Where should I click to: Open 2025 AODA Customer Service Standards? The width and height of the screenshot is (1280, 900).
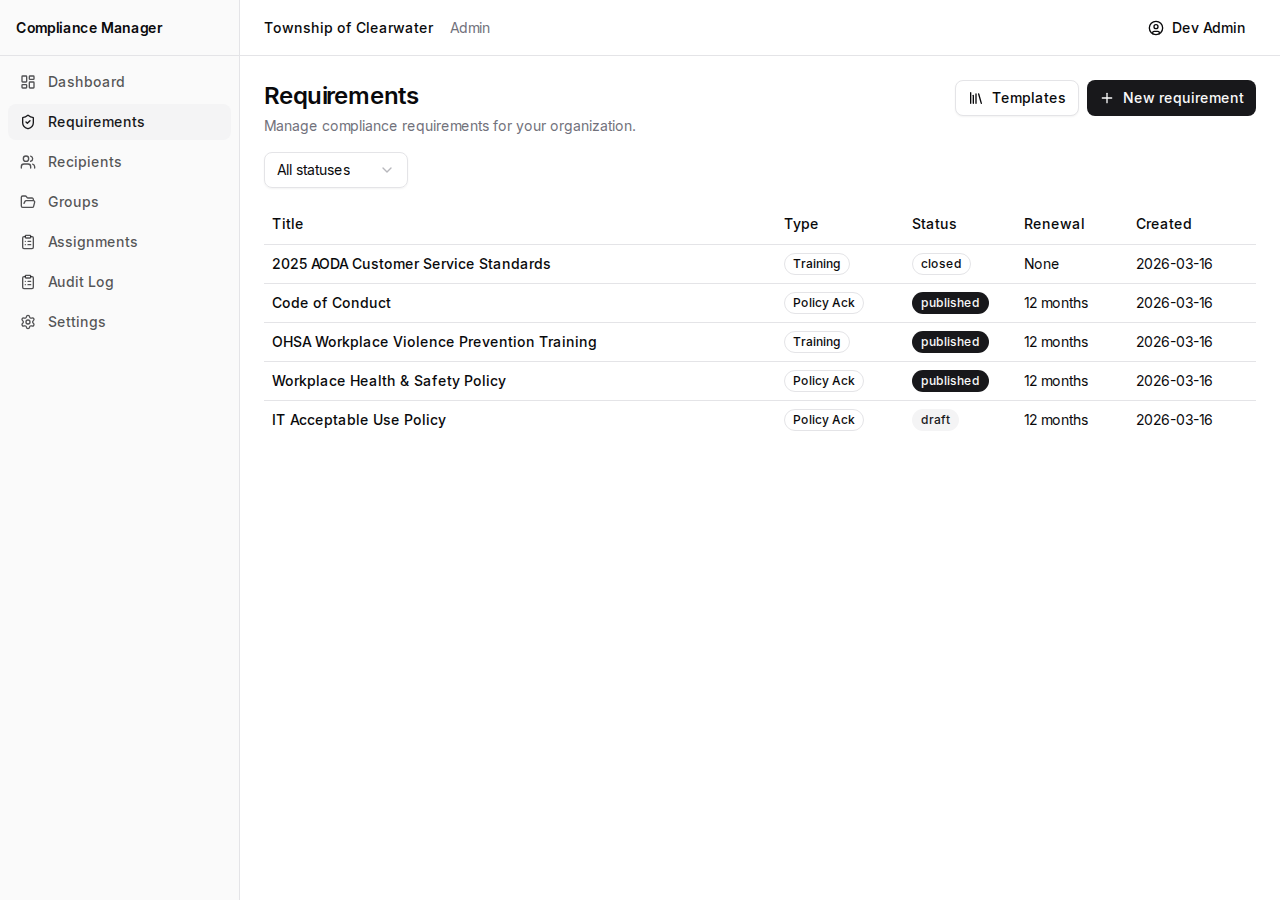[x=411, y=264]
